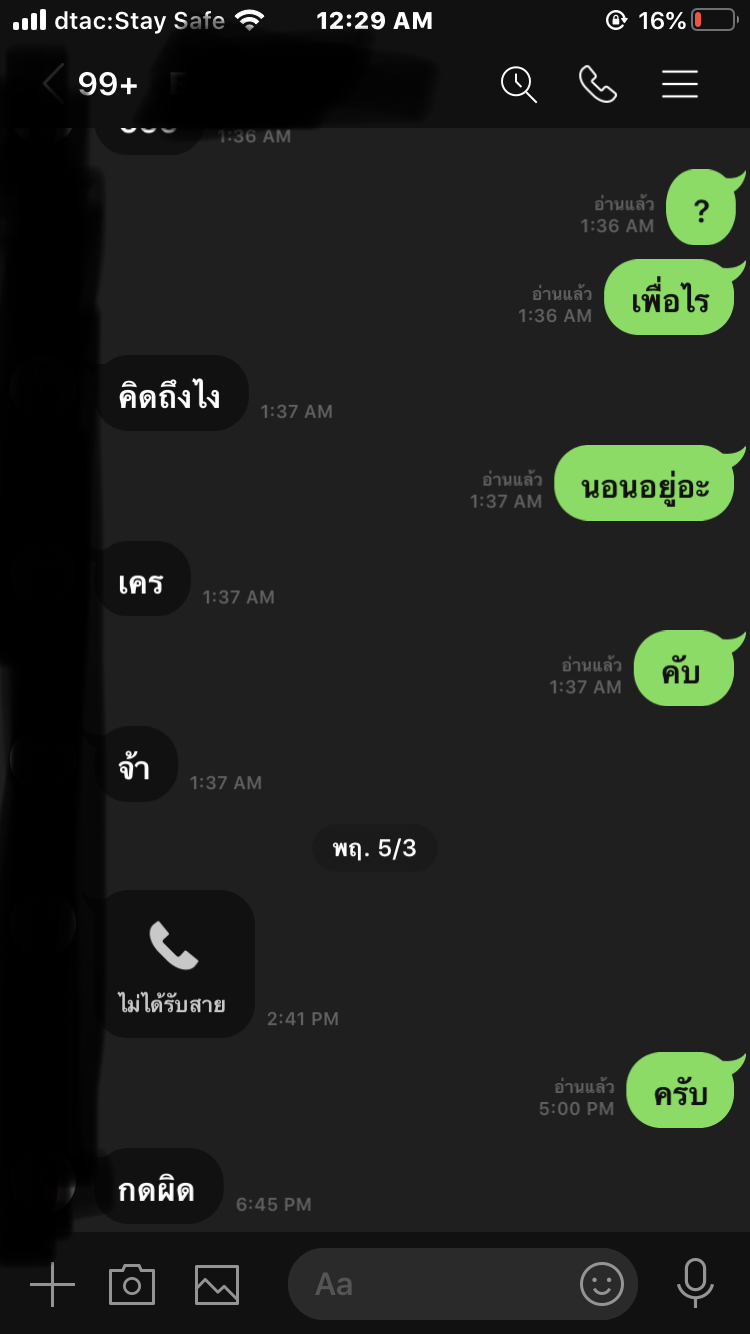
Task: Tap the received "เคร" message bubble
Action: point(143,579)
